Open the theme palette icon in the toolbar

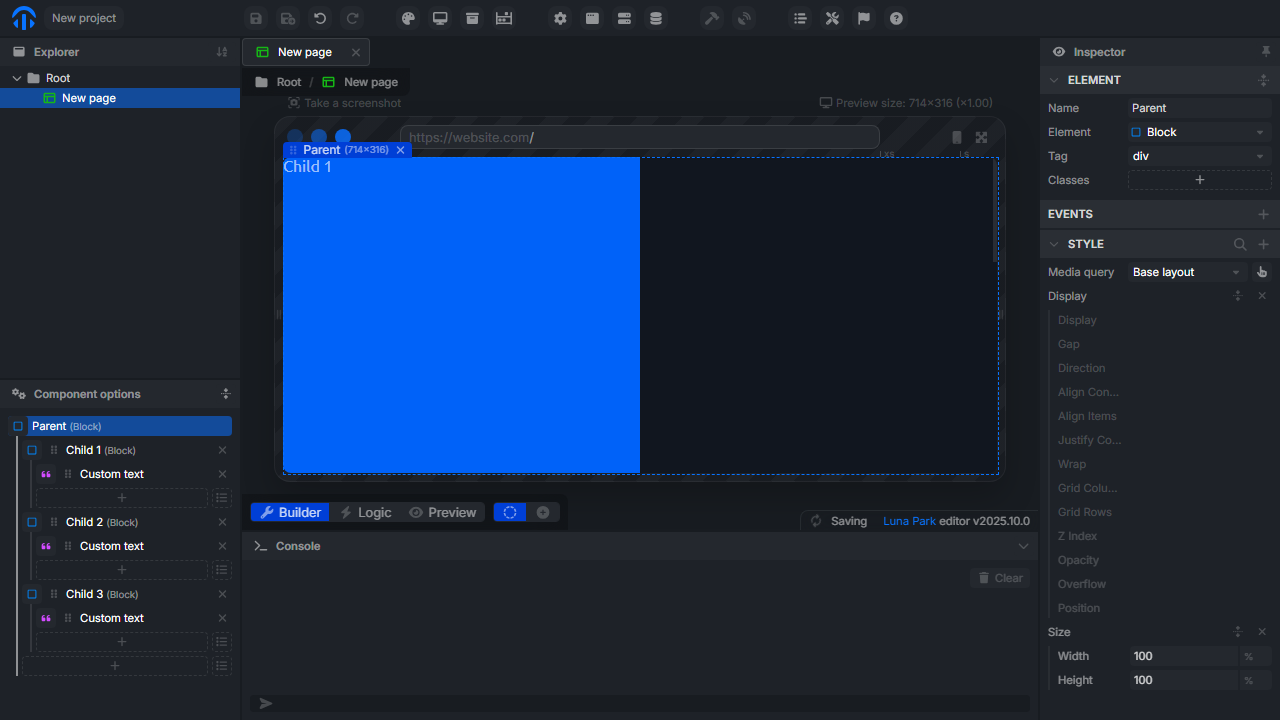click(x=408, y=18)
